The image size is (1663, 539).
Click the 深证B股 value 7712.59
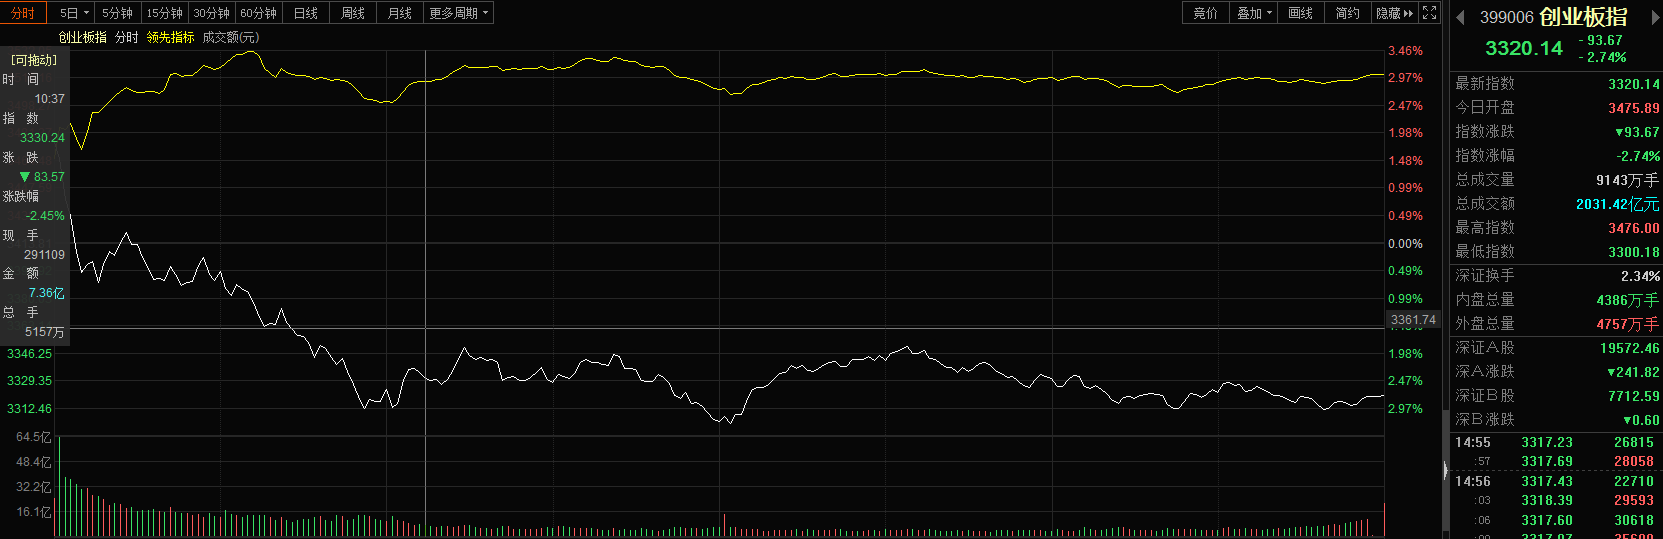(1633, 396)
